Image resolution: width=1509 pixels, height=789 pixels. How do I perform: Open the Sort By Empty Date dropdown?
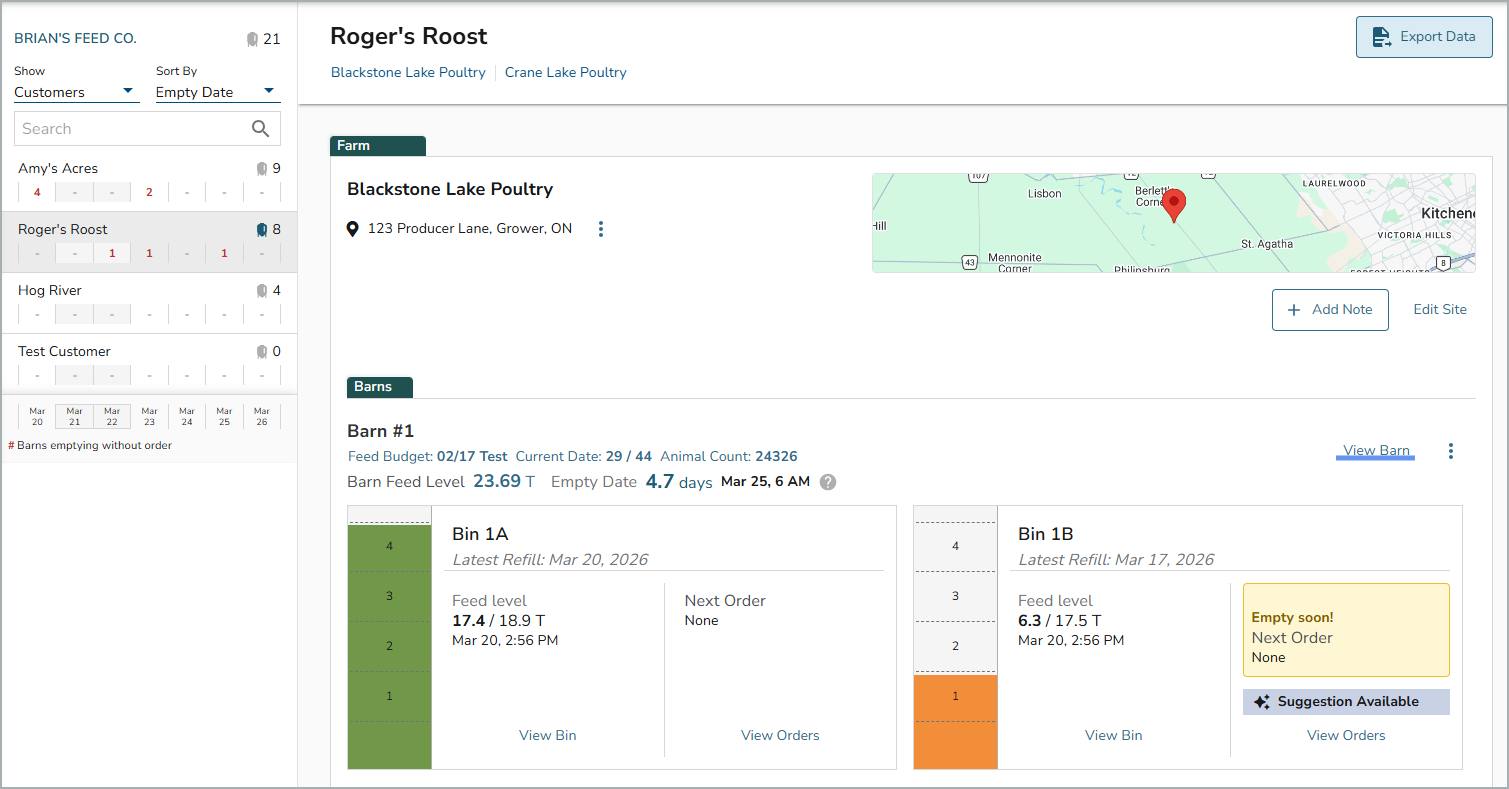click(215, 92)
